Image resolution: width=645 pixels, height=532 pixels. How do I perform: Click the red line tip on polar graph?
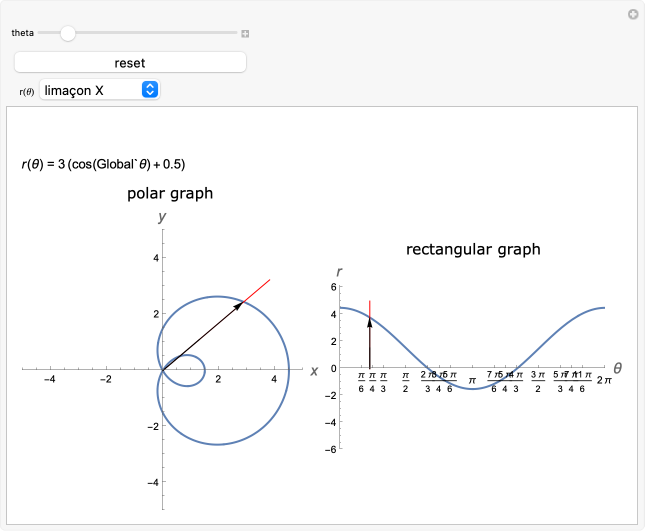[x=269, y=280]
